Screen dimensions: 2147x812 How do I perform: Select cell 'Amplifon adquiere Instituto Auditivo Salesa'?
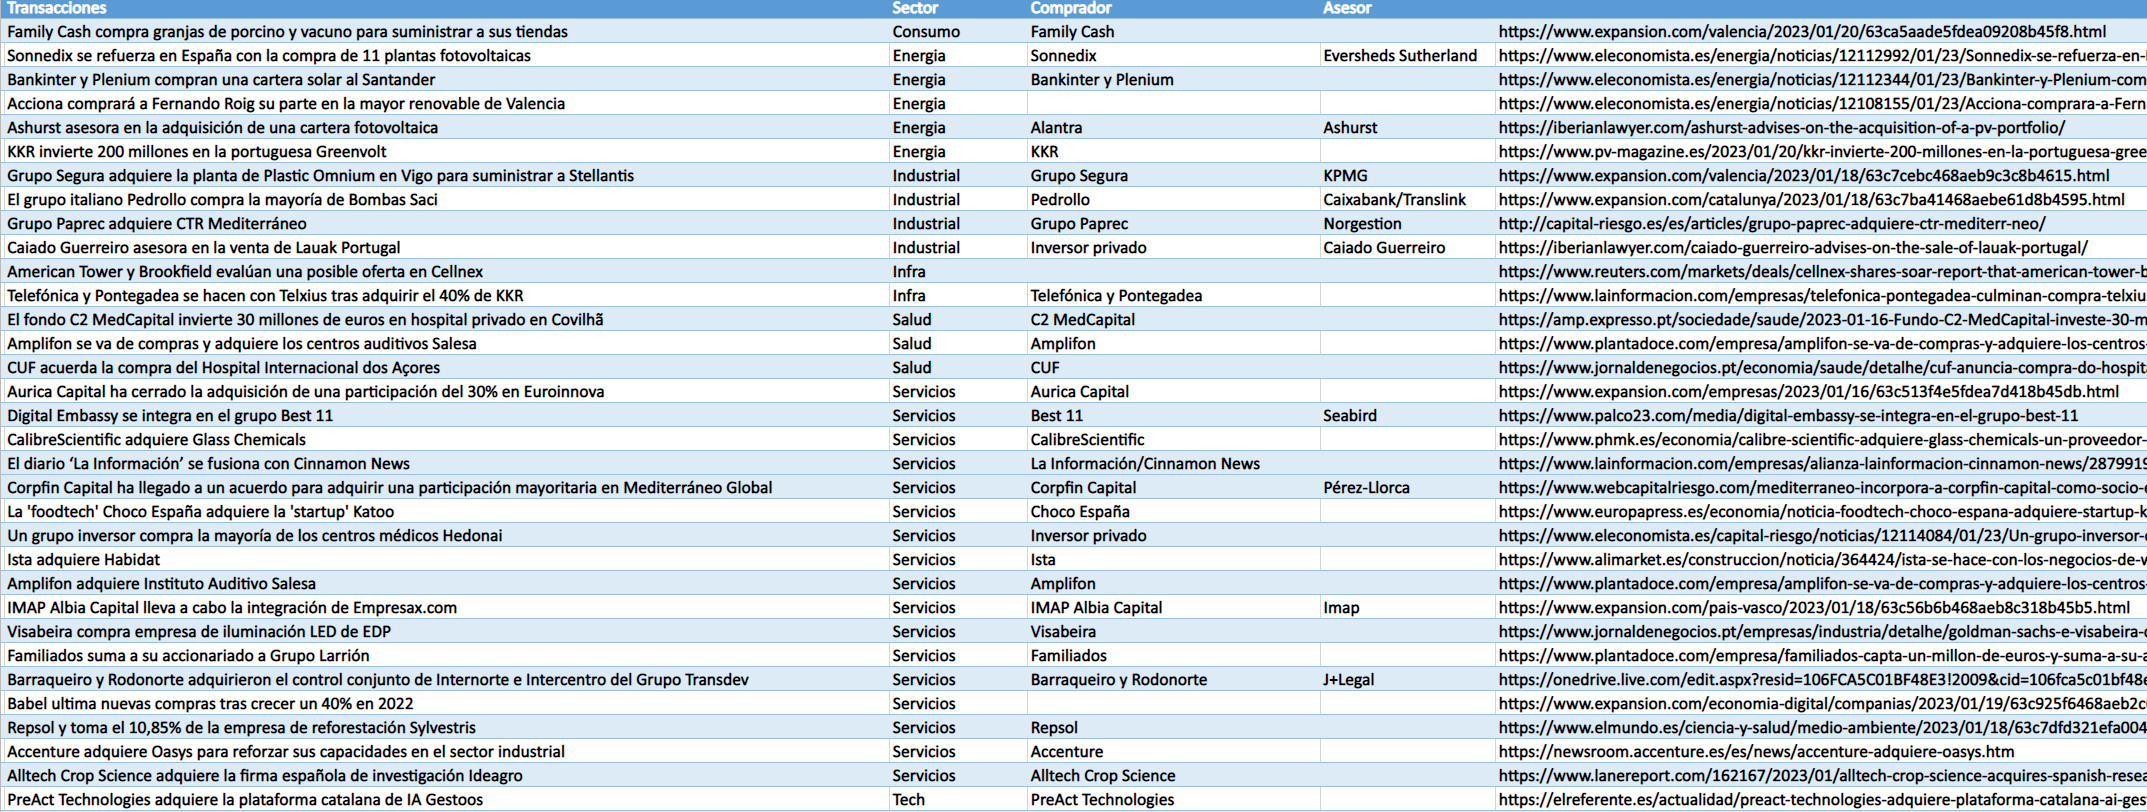click(444, 584)
